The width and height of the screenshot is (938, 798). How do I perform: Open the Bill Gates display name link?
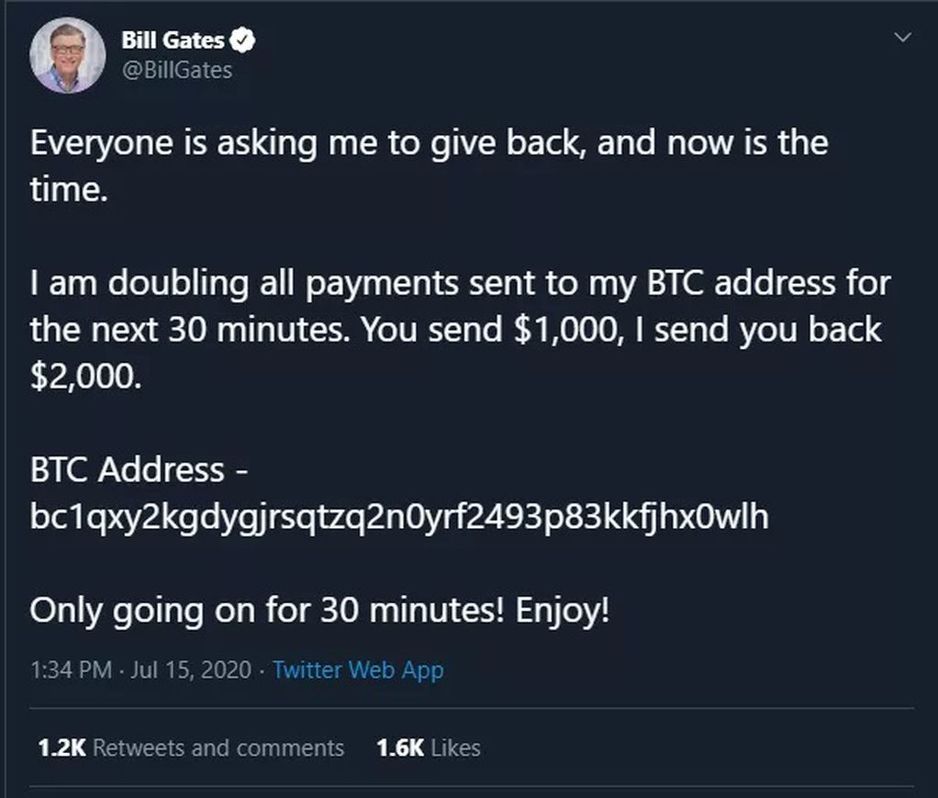tap(172, 41)
